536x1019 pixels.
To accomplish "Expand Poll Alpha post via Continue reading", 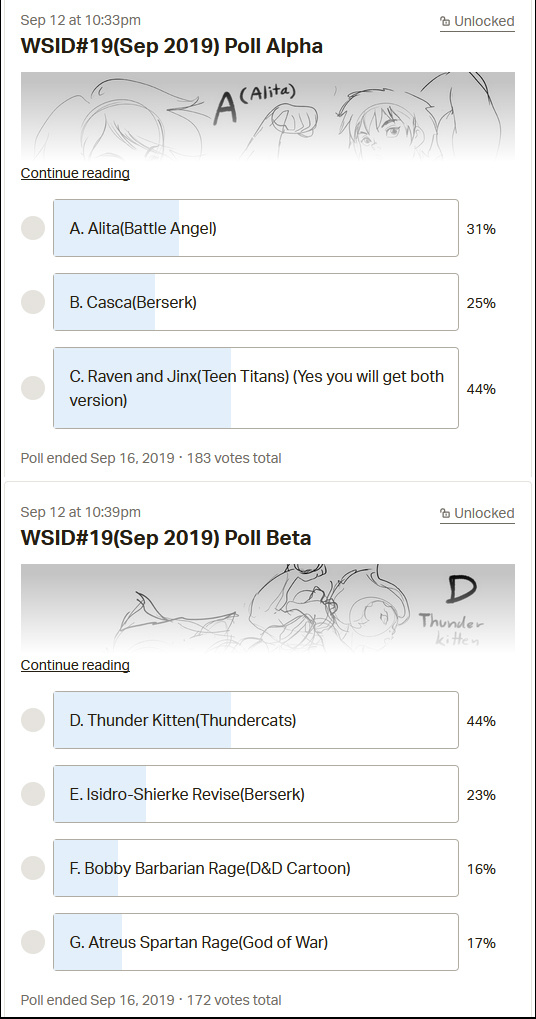I will pyautogui.click(x=75, y=174).
